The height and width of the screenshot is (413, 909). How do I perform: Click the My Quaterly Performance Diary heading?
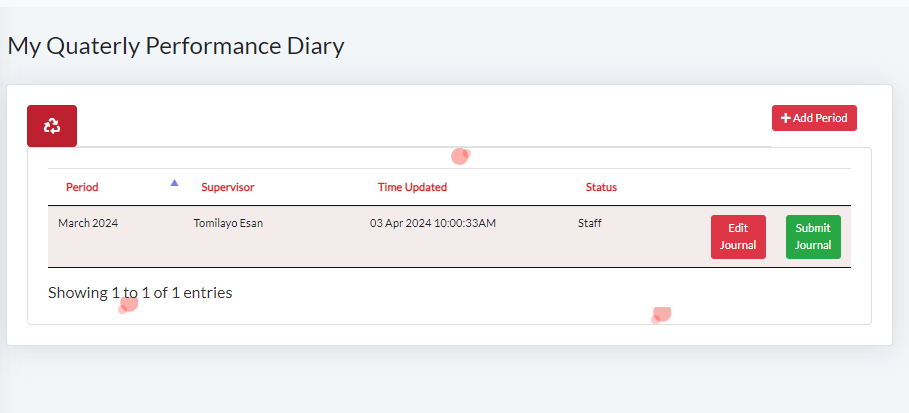tap(176, 46)
